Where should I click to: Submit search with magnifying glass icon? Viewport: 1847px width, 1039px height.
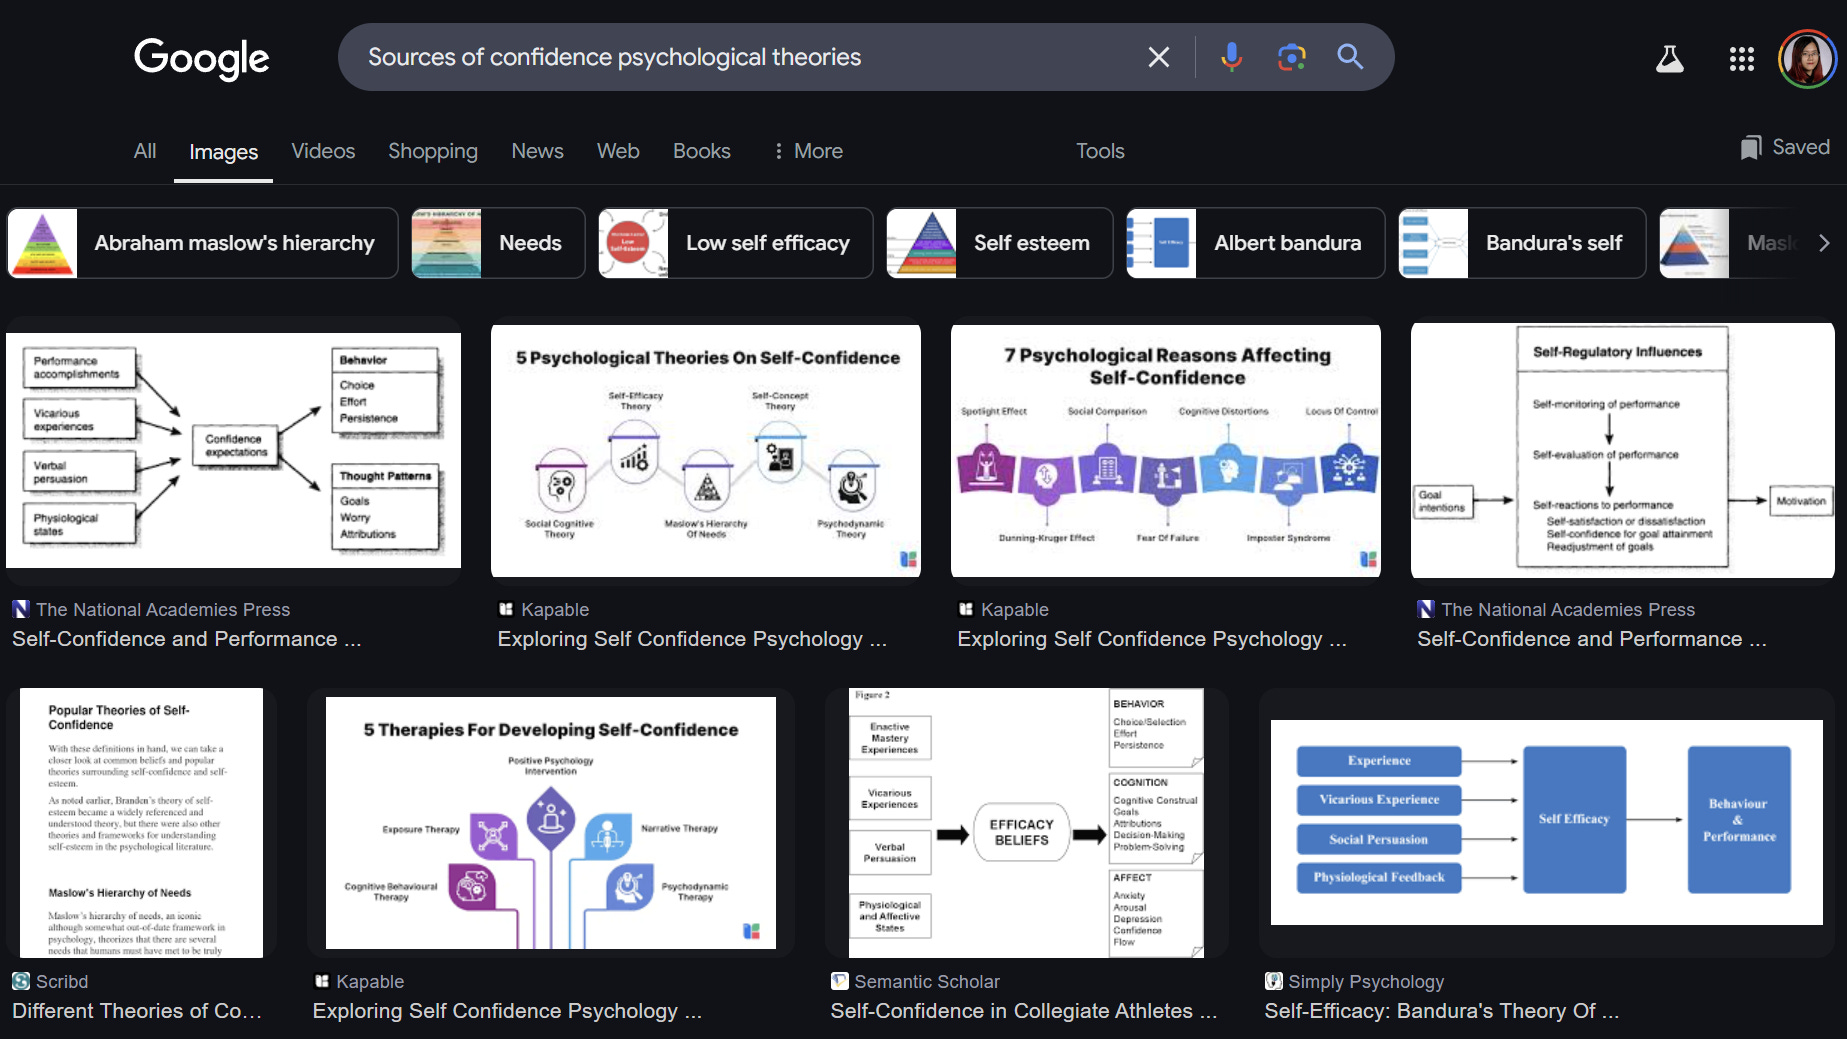[1350, 57]
